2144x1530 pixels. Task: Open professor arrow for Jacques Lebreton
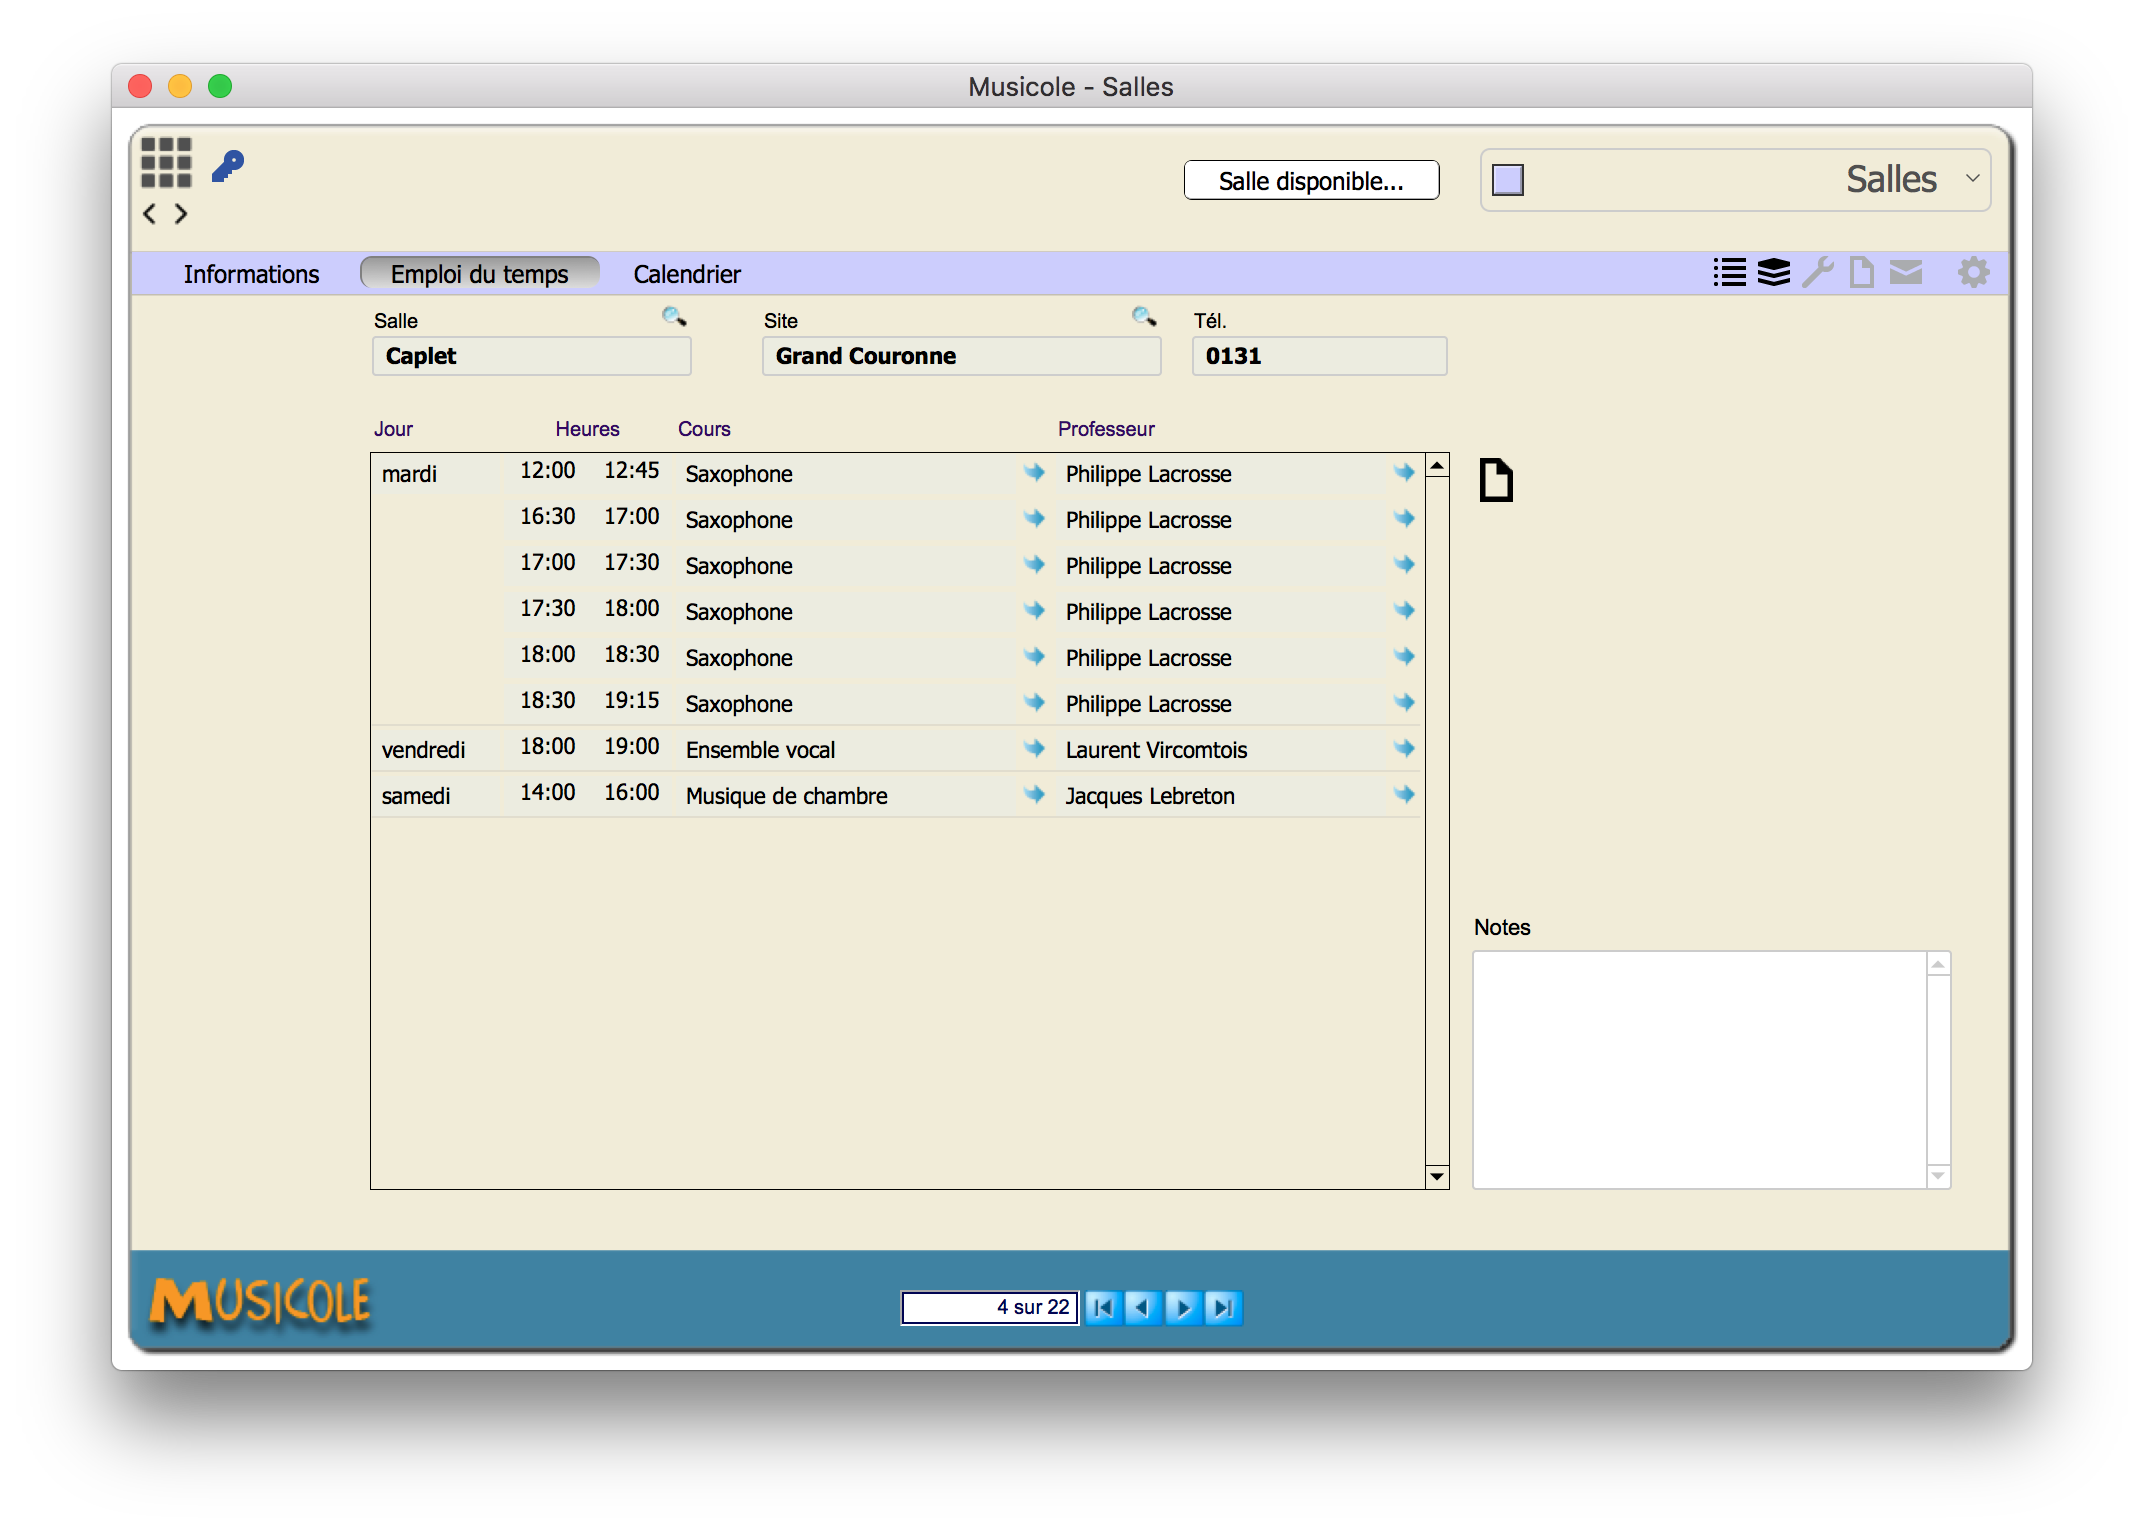[x=1405, y=794]
